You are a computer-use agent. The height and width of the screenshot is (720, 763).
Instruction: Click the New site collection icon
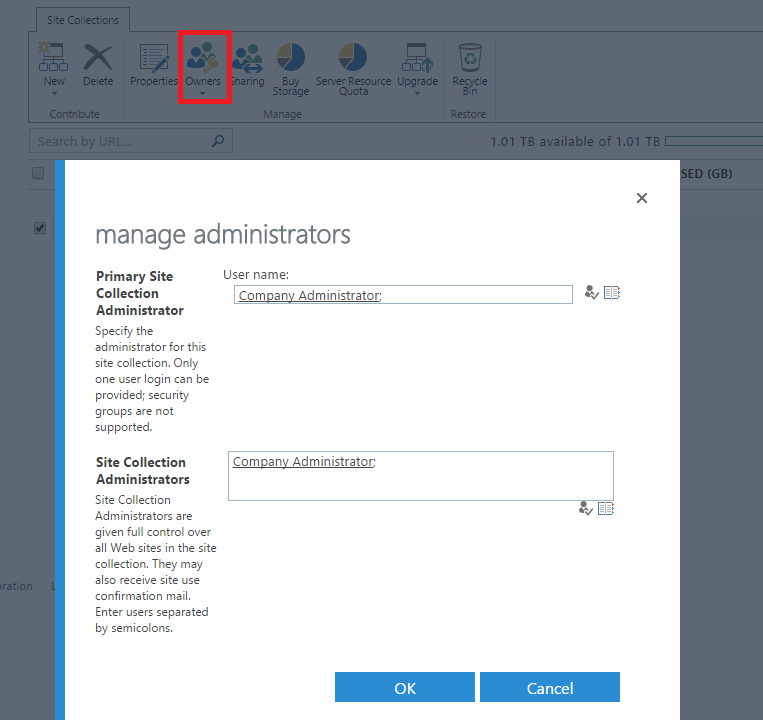(54, 57)
